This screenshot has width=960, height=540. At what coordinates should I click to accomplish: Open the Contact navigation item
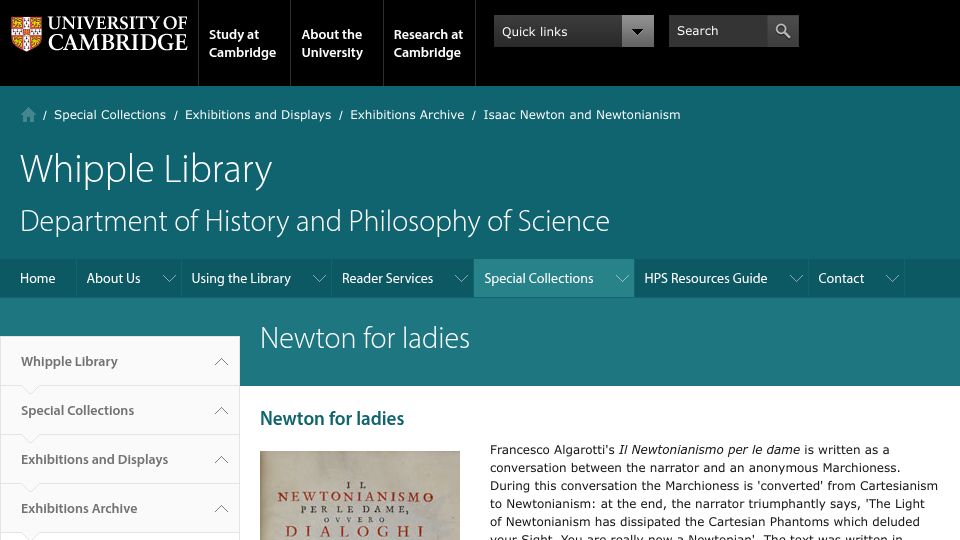tap(841, 279)
